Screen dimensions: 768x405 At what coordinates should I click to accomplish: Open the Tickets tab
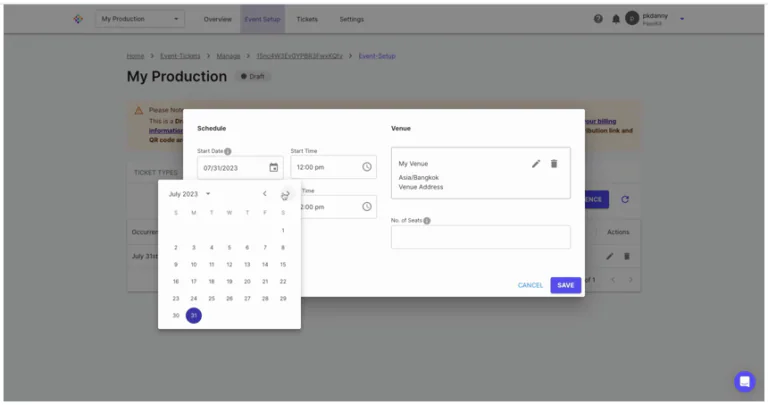click(x=307, y=19)
